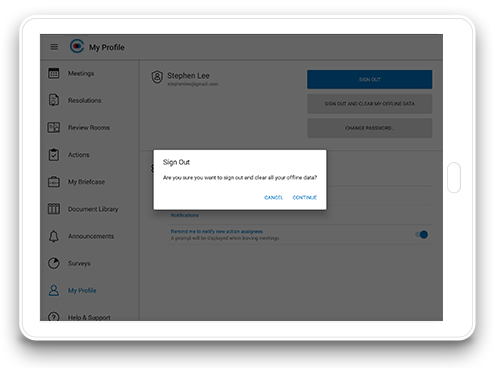
Task: Go to Resolutions in the sidebar
Action: [84, 100]
